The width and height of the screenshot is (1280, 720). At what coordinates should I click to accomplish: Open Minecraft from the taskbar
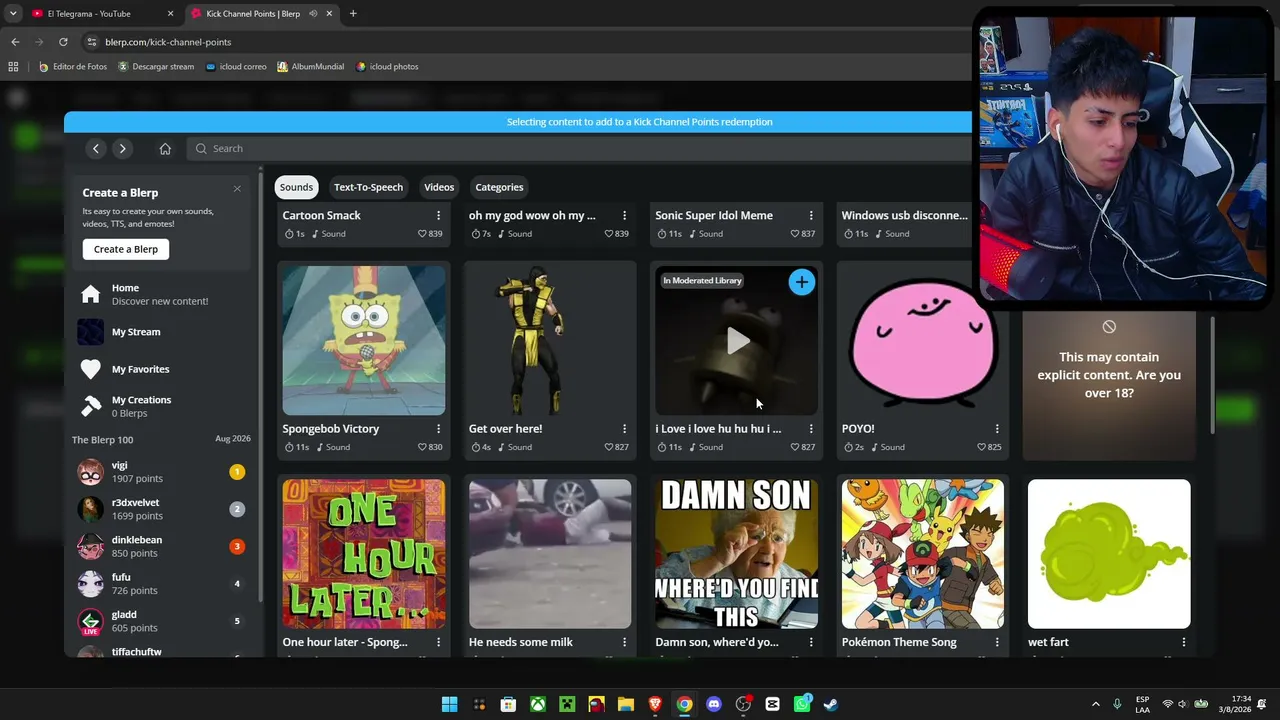567,704
